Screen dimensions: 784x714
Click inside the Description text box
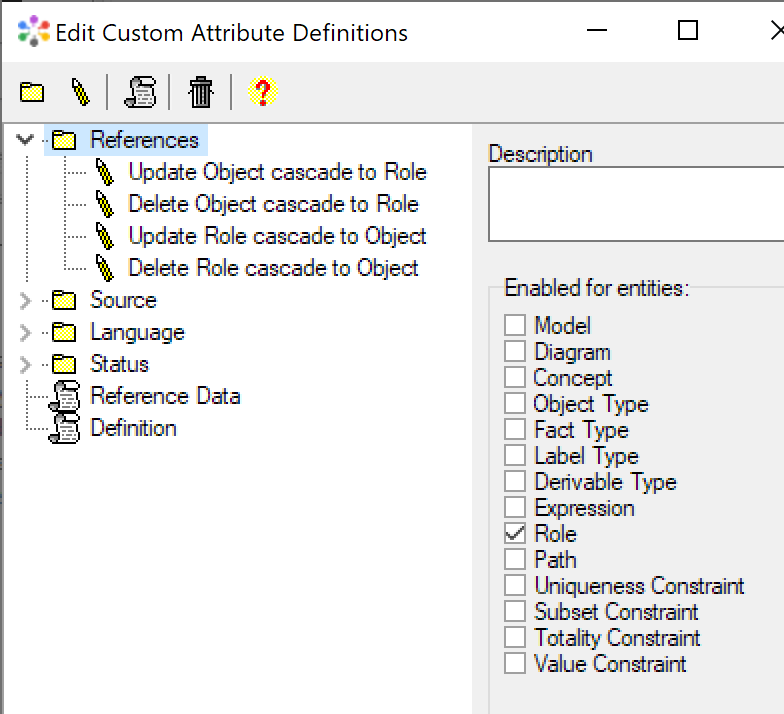pos(635,204)
